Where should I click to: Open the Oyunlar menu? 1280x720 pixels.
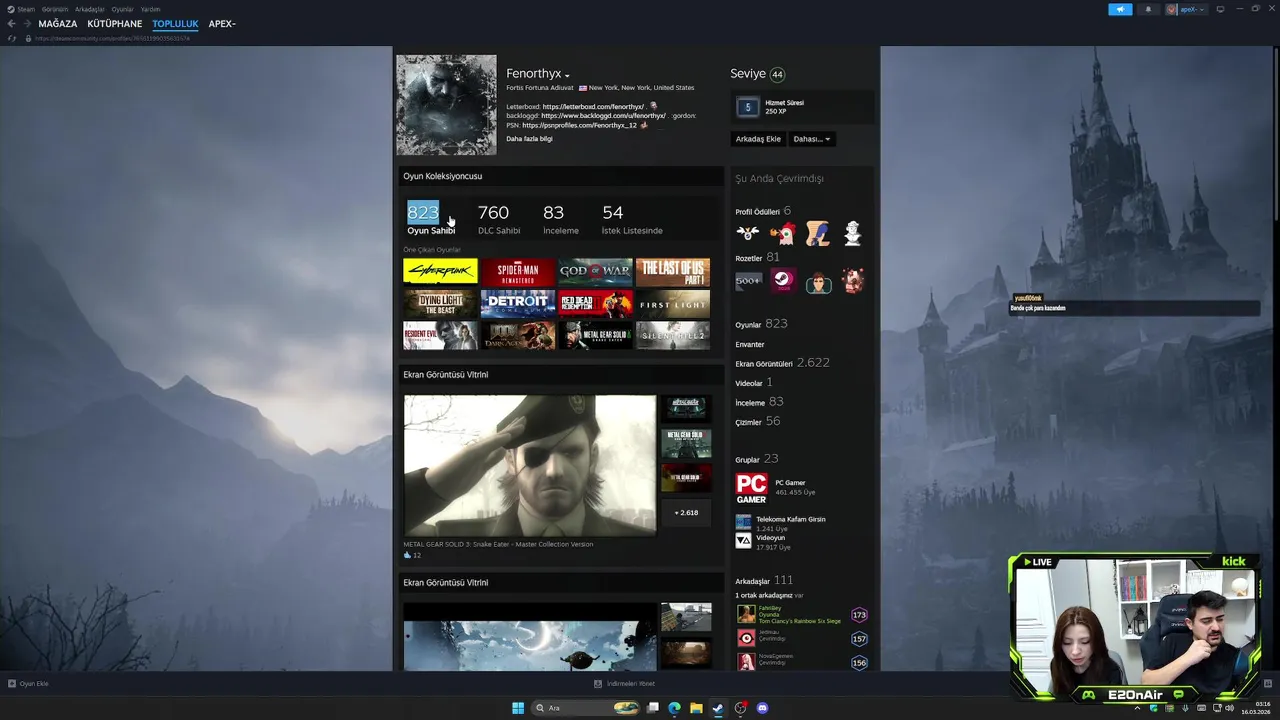pyautogui.click(x=122, y=9)
